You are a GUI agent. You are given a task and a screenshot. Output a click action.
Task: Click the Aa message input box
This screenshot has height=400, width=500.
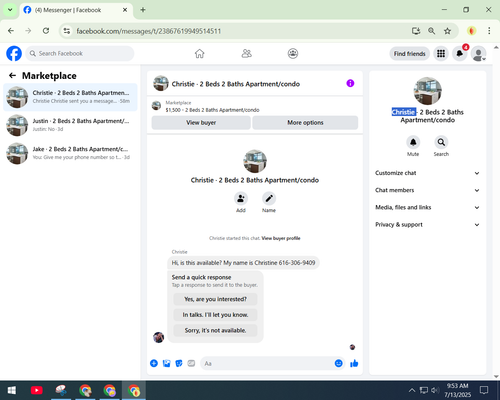(268, 363)
